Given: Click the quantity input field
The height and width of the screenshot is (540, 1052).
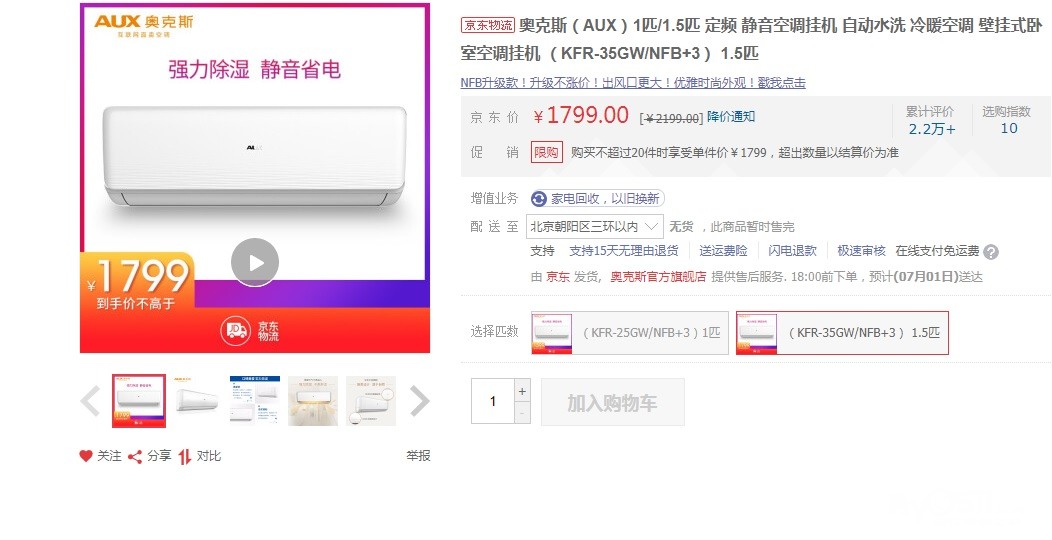Looking at the screenshot, I should (x=492, y=401).
